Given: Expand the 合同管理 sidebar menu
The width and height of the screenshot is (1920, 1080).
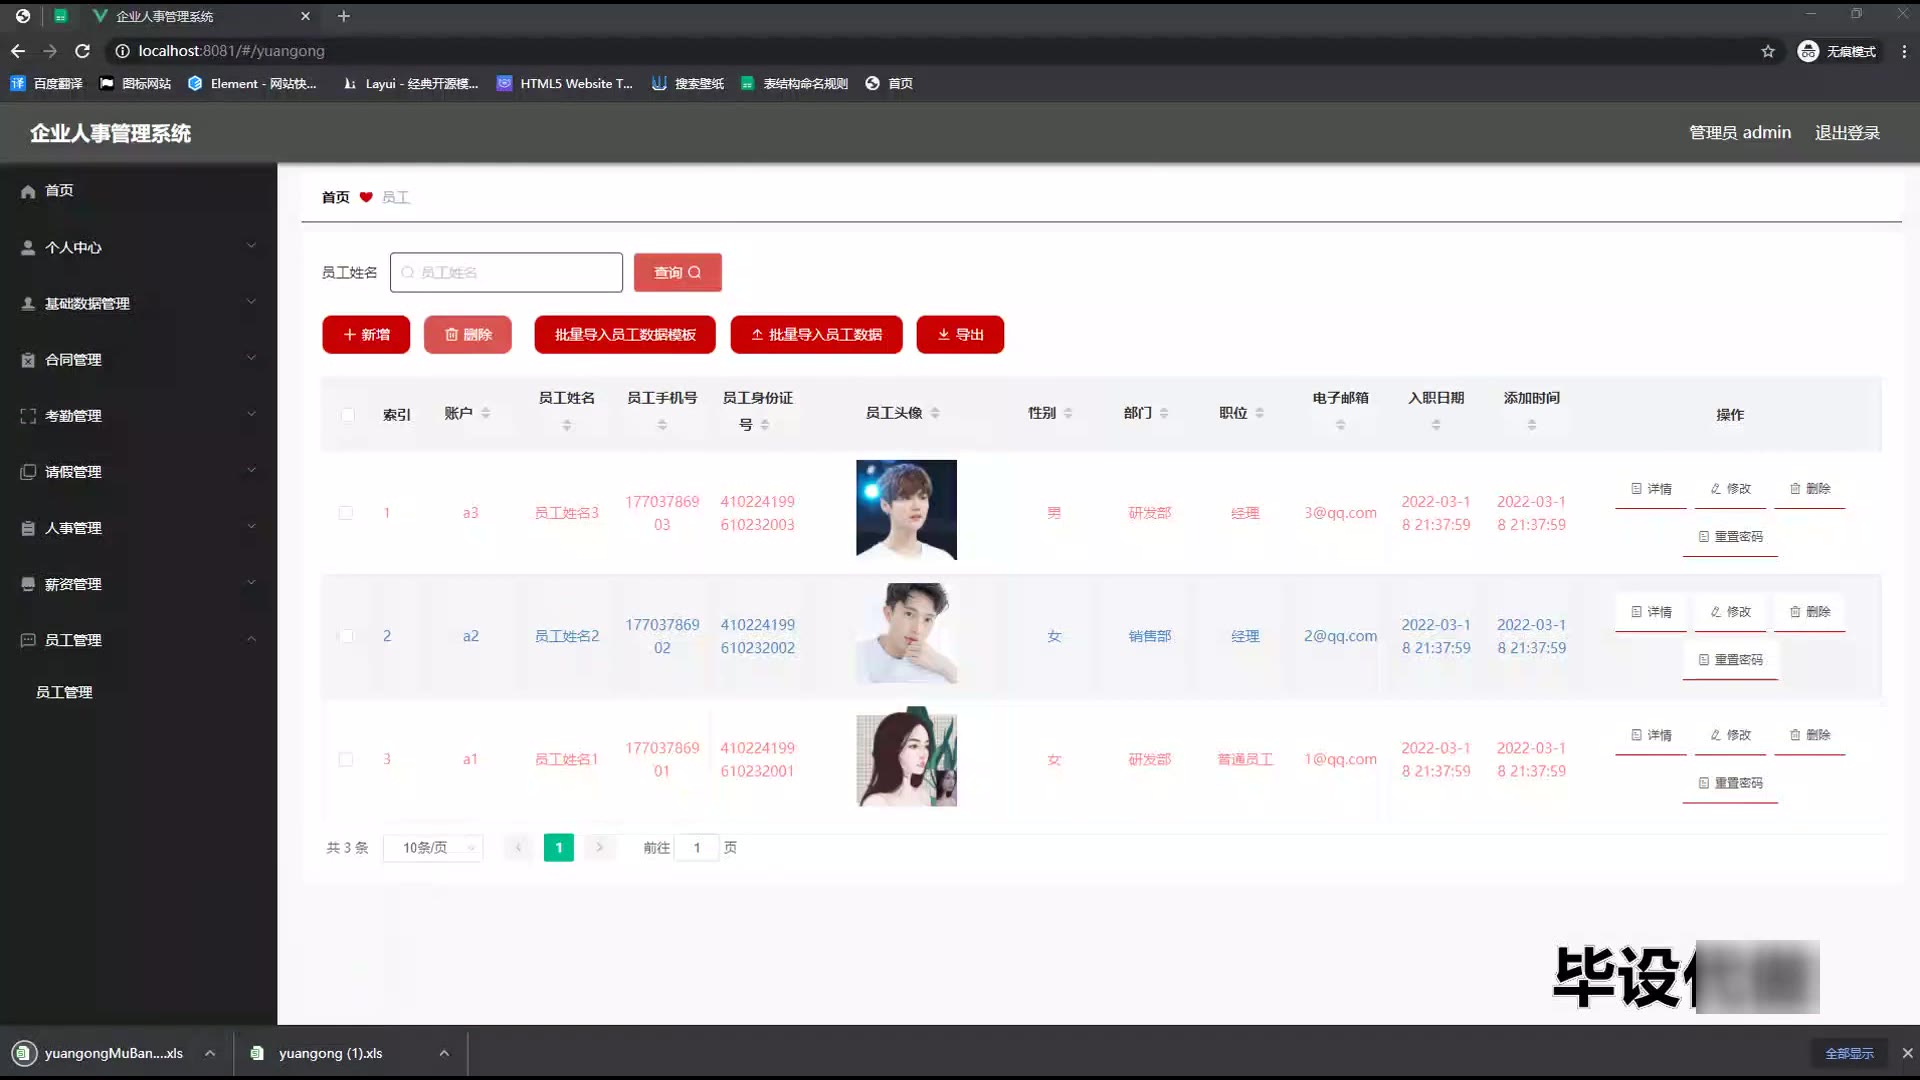Looking at the screenshot, I should pyautogui.click(x=138, y=359).
